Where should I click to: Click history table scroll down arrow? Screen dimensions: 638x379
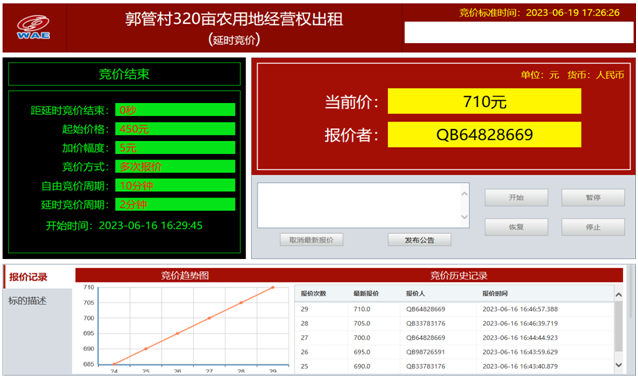618,365
